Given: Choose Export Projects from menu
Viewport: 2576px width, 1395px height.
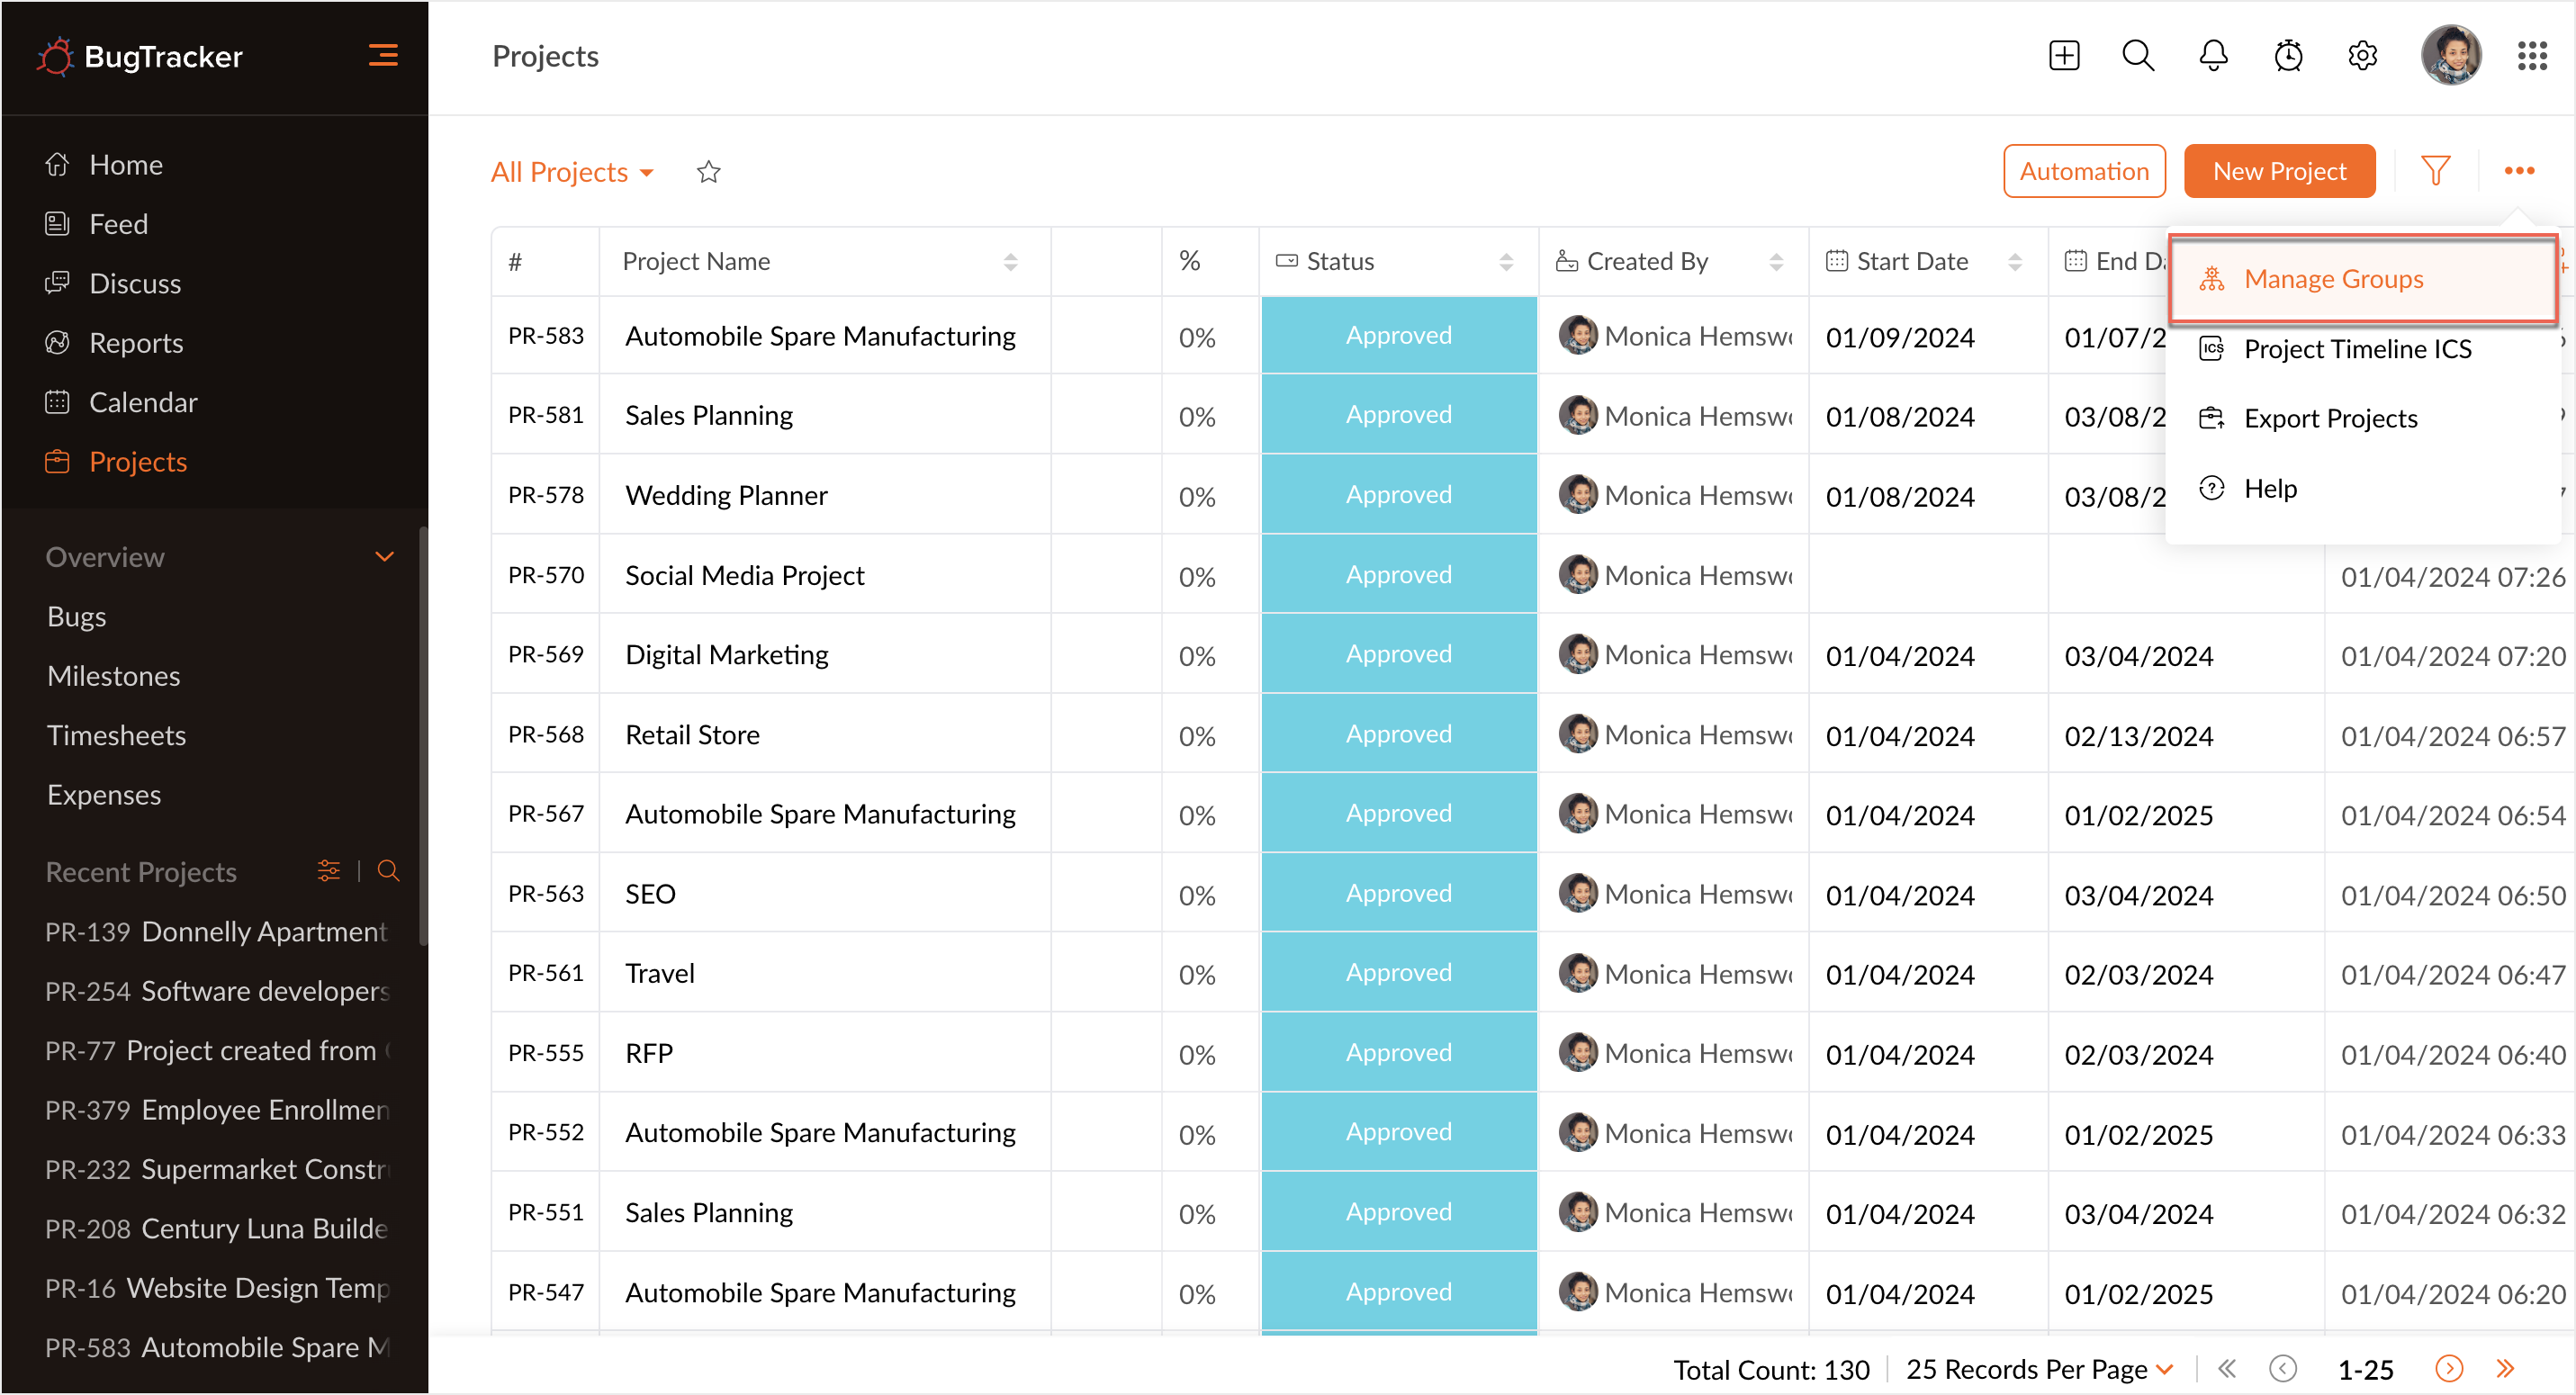Looking at the screenshot, I should (x=2329, y=418).
